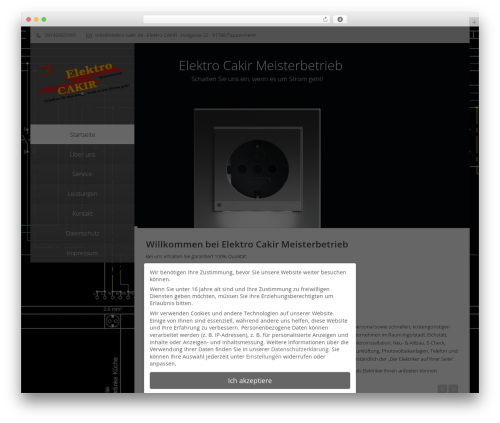Navigate to the Service page

point(82,174)
